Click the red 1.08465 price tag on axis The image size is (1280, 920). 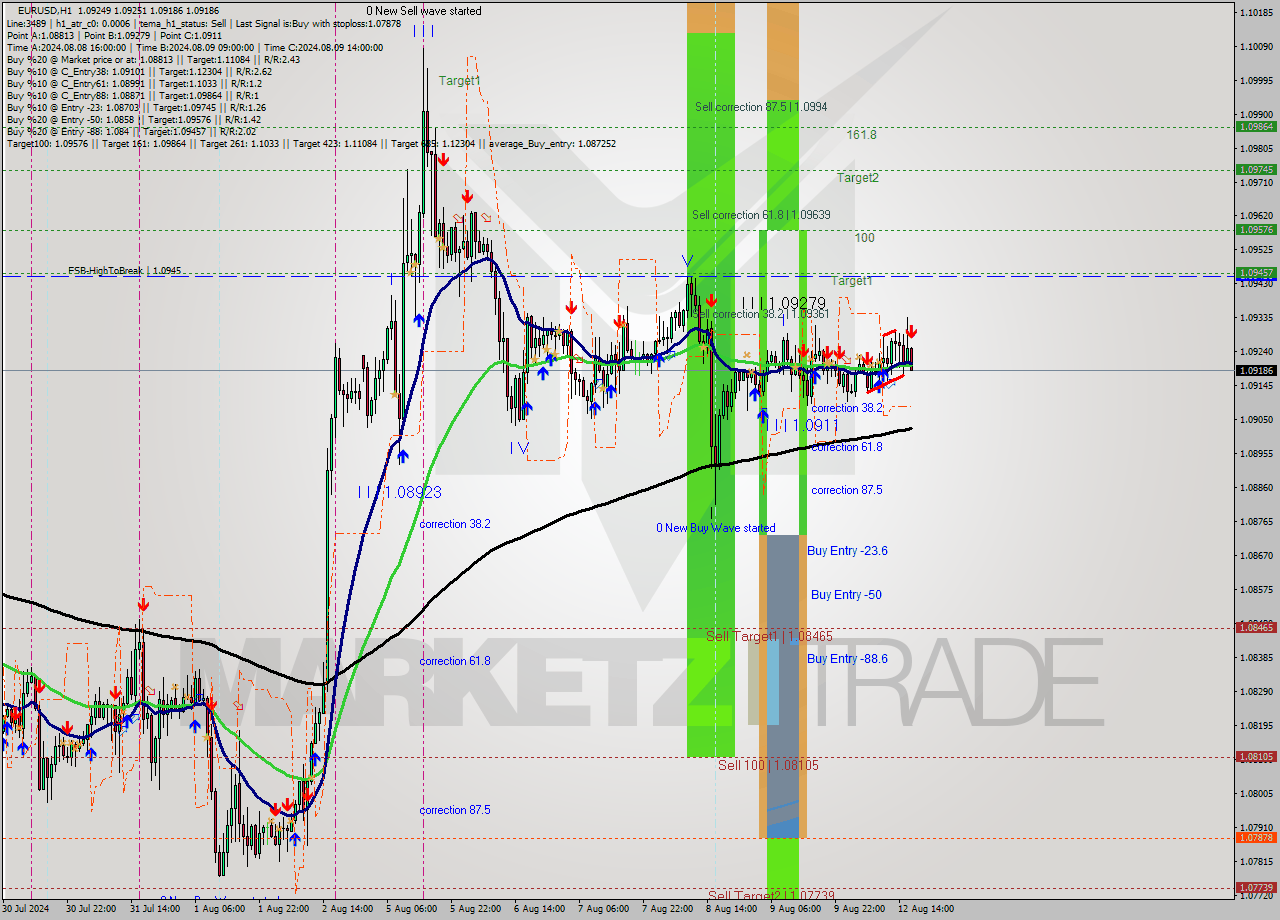coord(1256,628)
